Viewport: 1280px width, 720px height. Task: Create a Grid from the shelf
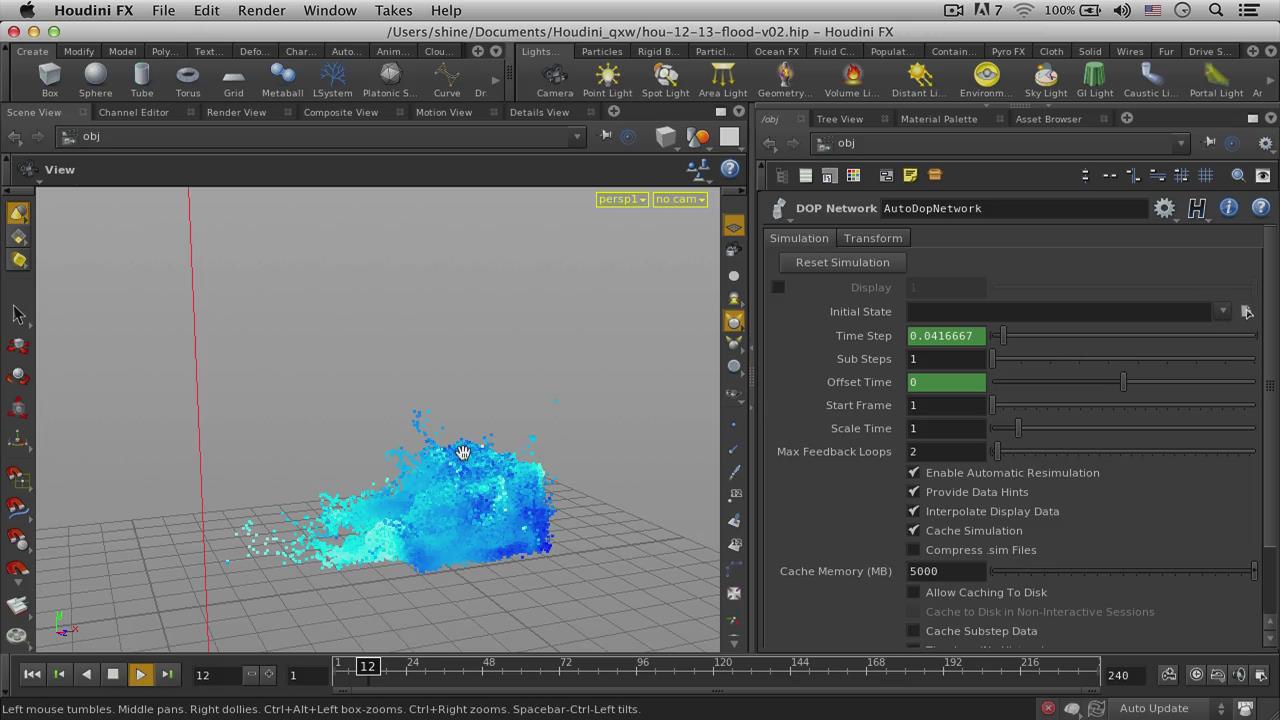point(233,79)
